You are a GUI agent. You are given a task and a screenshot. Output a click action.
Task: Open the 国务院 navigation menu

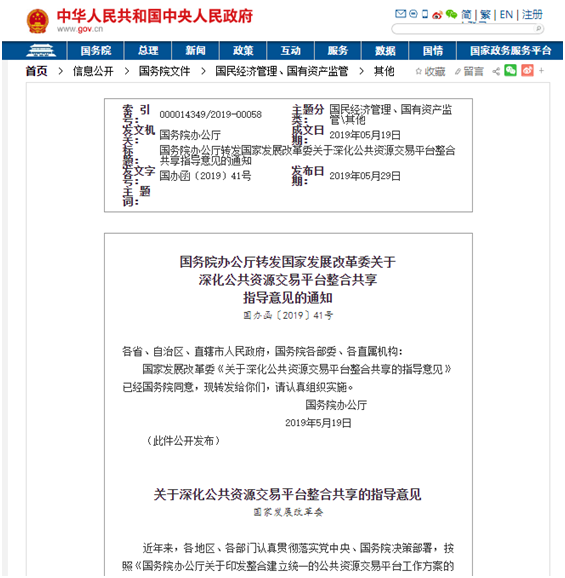pos(95,51)
